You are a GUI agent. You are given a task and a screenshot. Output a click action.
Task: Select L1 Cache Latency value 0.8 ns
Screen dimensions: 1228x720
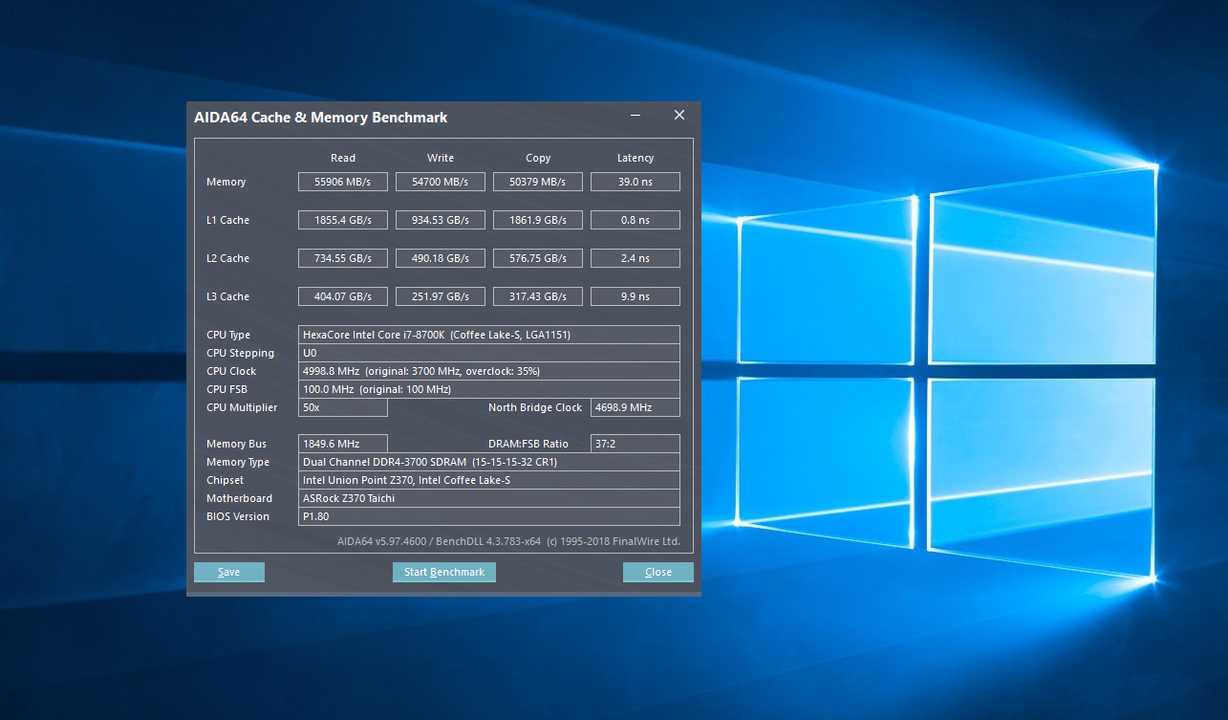(635, 220)
